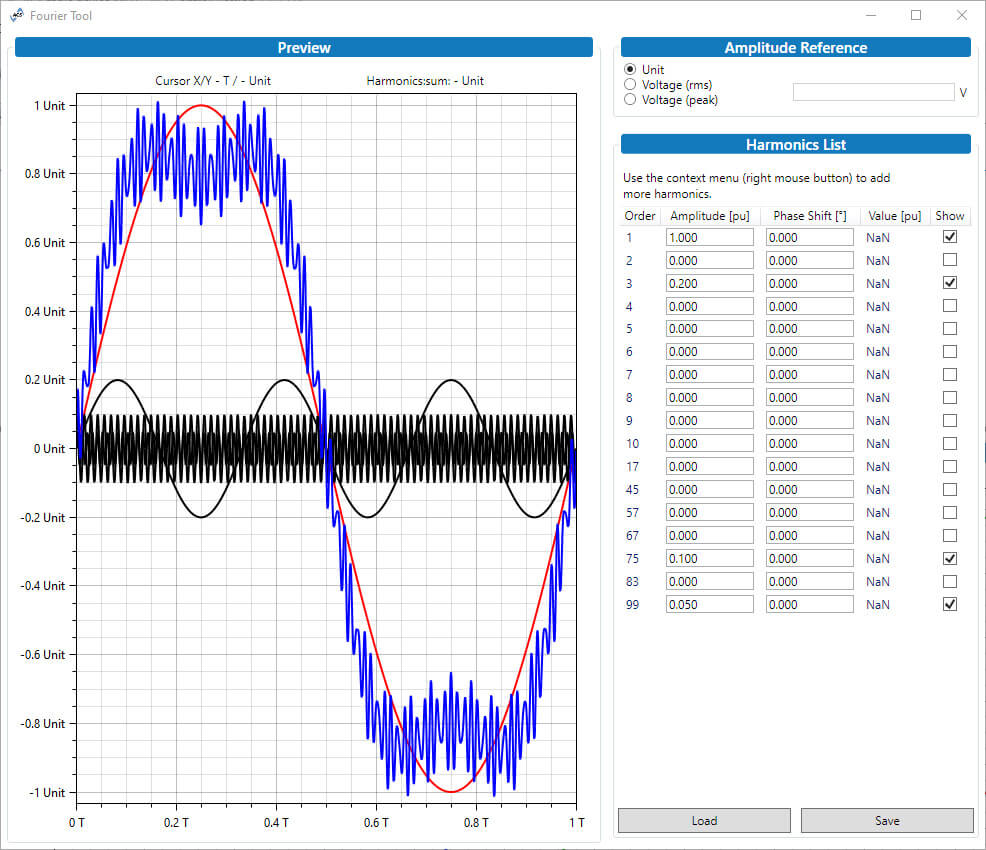The width and height of the screenshot is (986, 850).
Task: Click amplitude field of harmonic order 1
Action: coord(709,237)
